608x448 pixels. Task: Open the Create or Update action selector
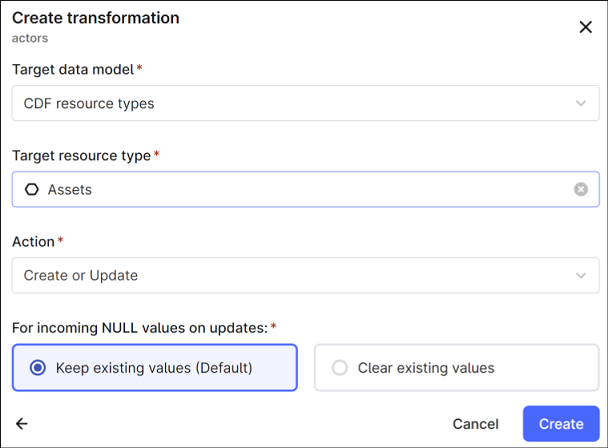point(300,275)
